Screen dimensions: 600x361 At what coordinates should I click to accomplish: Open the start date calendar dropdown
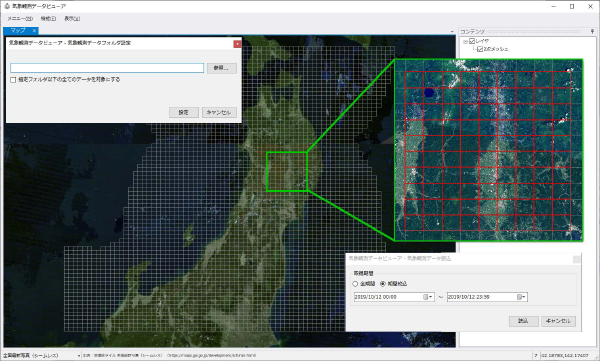click(x=428, y=297)
